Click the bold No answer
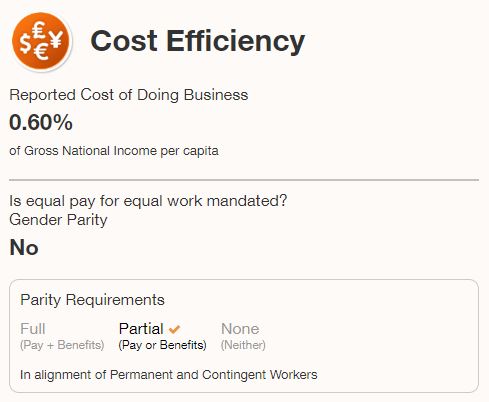Viewport: 489px width, 402px height. 24,248
